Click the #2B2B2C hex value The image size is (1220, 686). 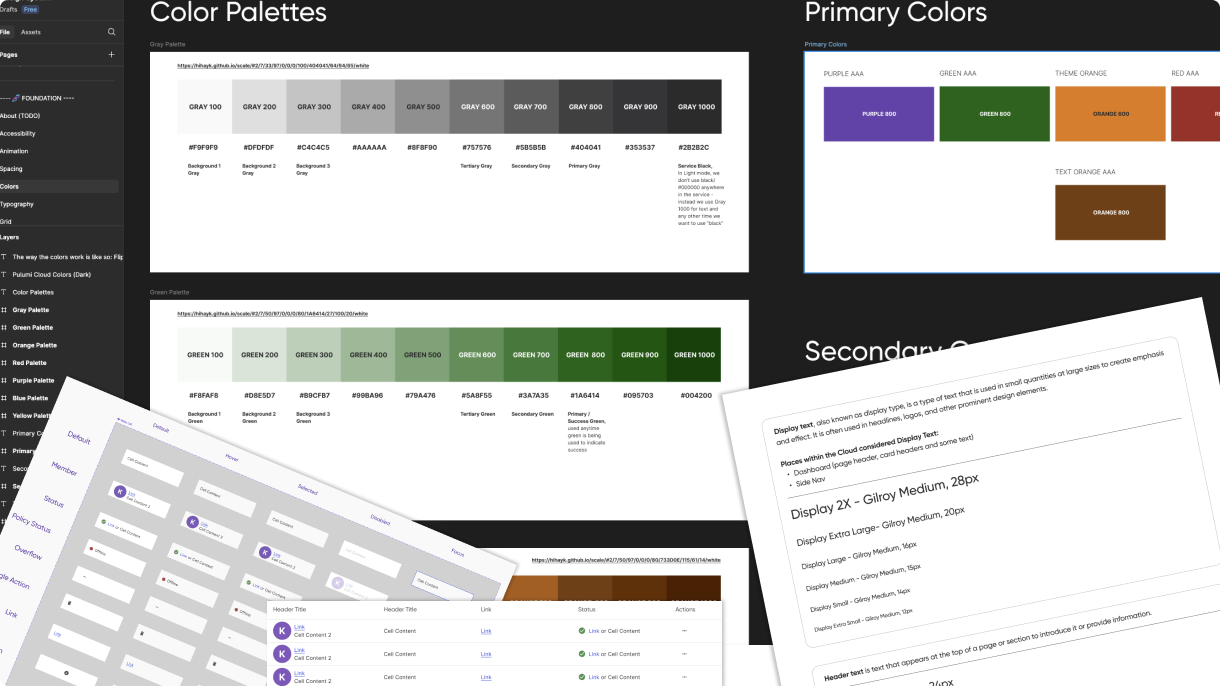[x=694, y=147]
